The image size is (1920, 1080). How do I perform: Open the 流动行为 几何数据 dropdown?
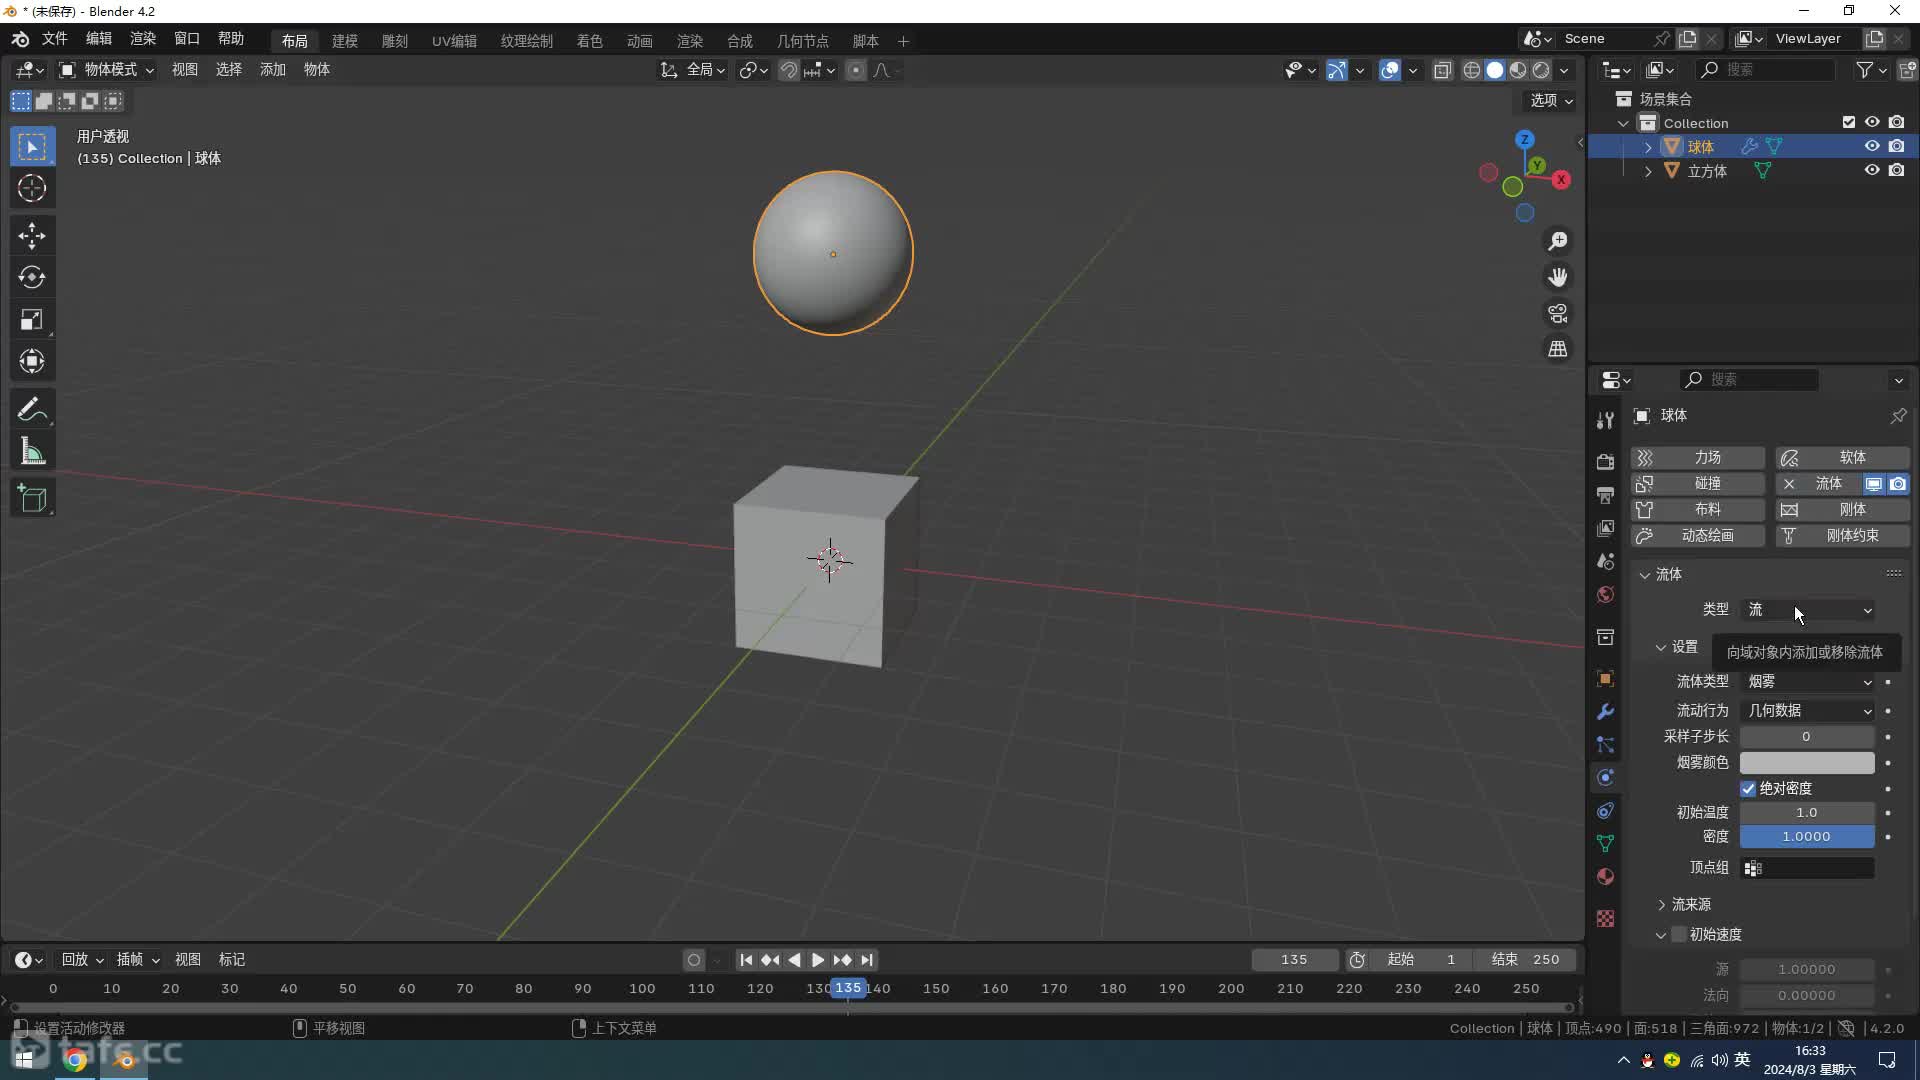point(1808,711)
